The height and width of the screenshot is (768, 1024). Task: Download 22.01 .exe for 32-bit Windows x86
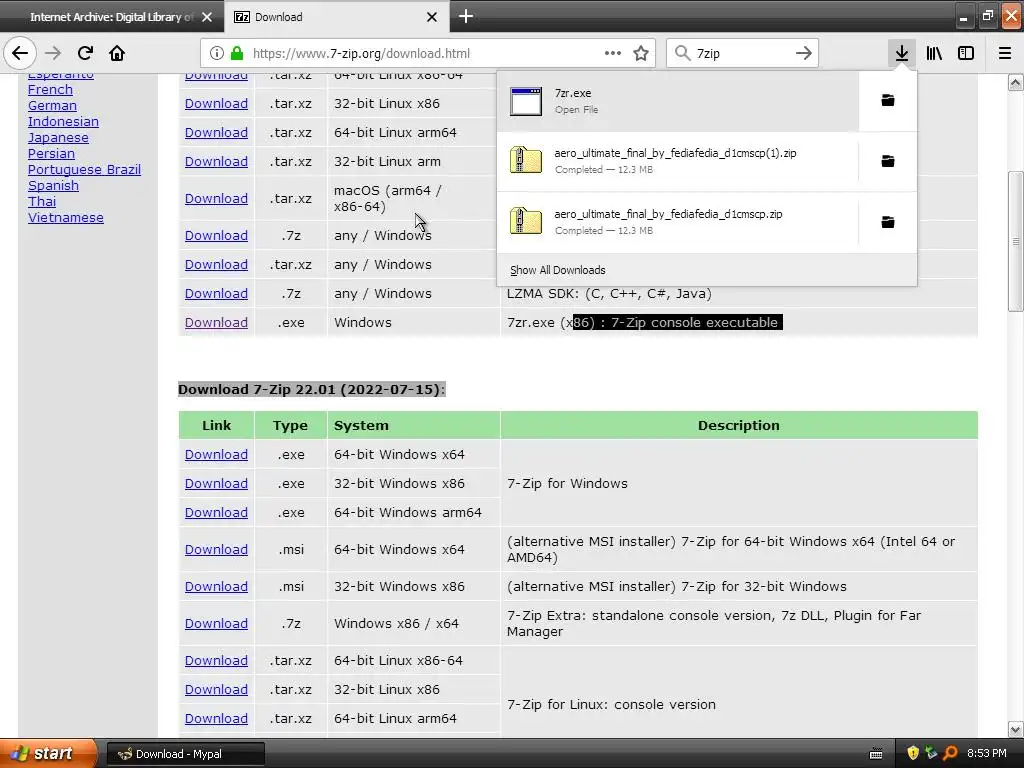[x=216, y=483]
